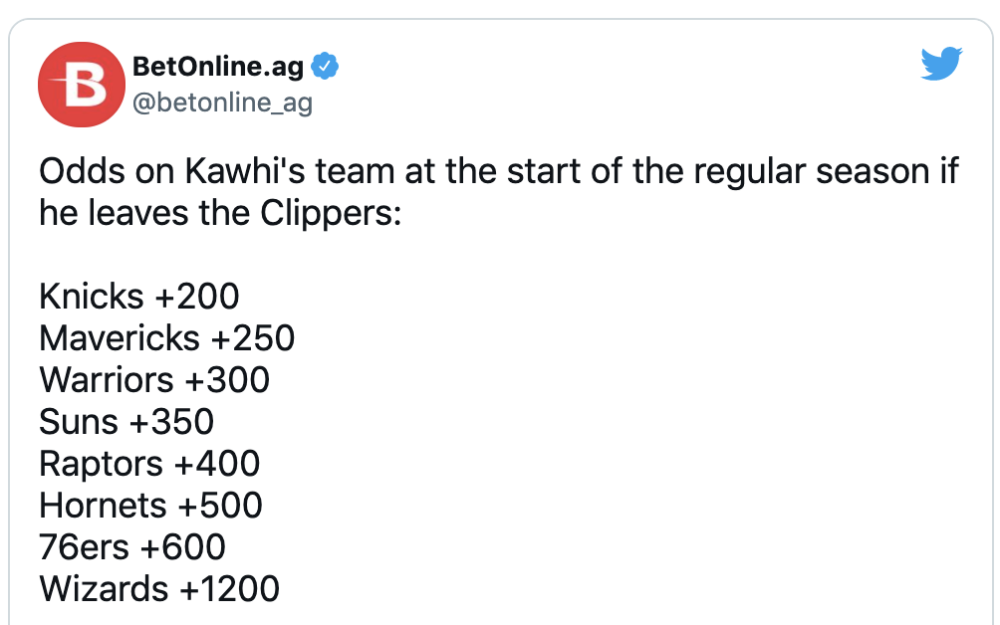
Task: Click the red BetOnline B profile avatar
Action: coord(82,85)
